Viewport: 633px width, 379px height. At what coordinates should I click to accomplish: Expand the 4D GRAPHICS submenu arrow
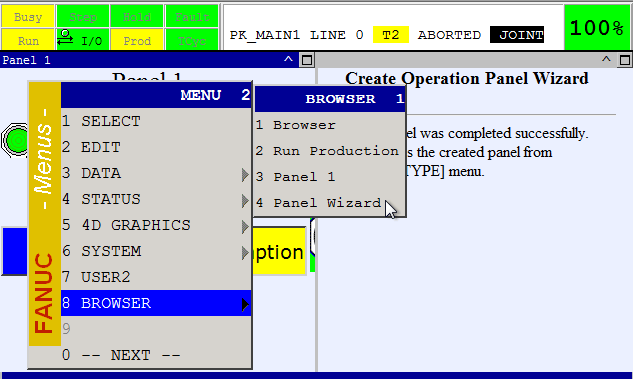click(245, 227)
